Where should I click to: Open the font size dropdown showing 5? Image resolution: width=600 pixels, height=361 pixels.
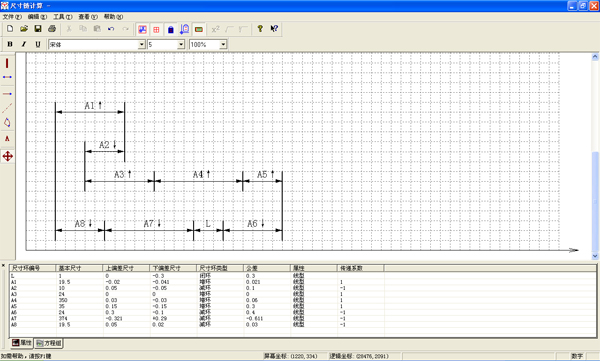tap(181, 45)
